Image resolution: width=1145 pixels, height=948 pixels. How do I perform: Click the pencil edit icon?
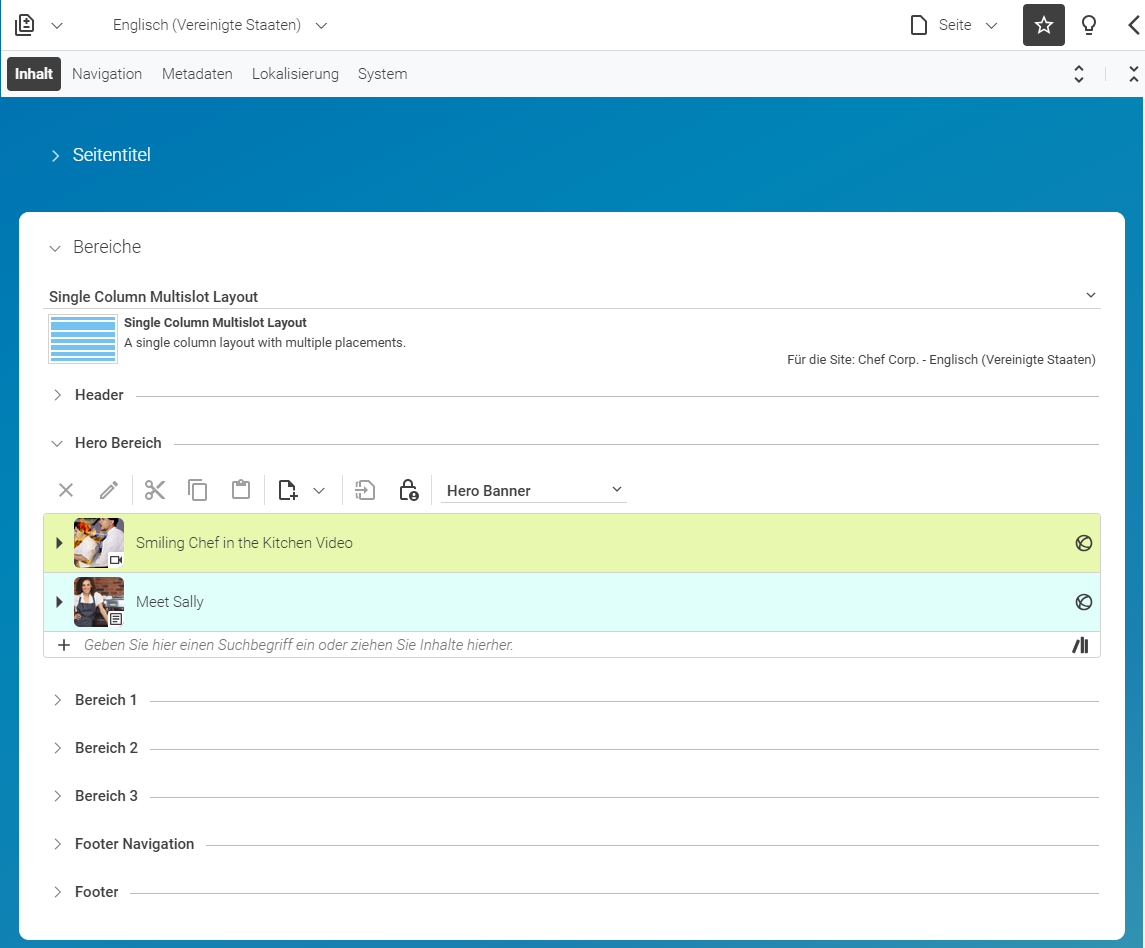109,490
